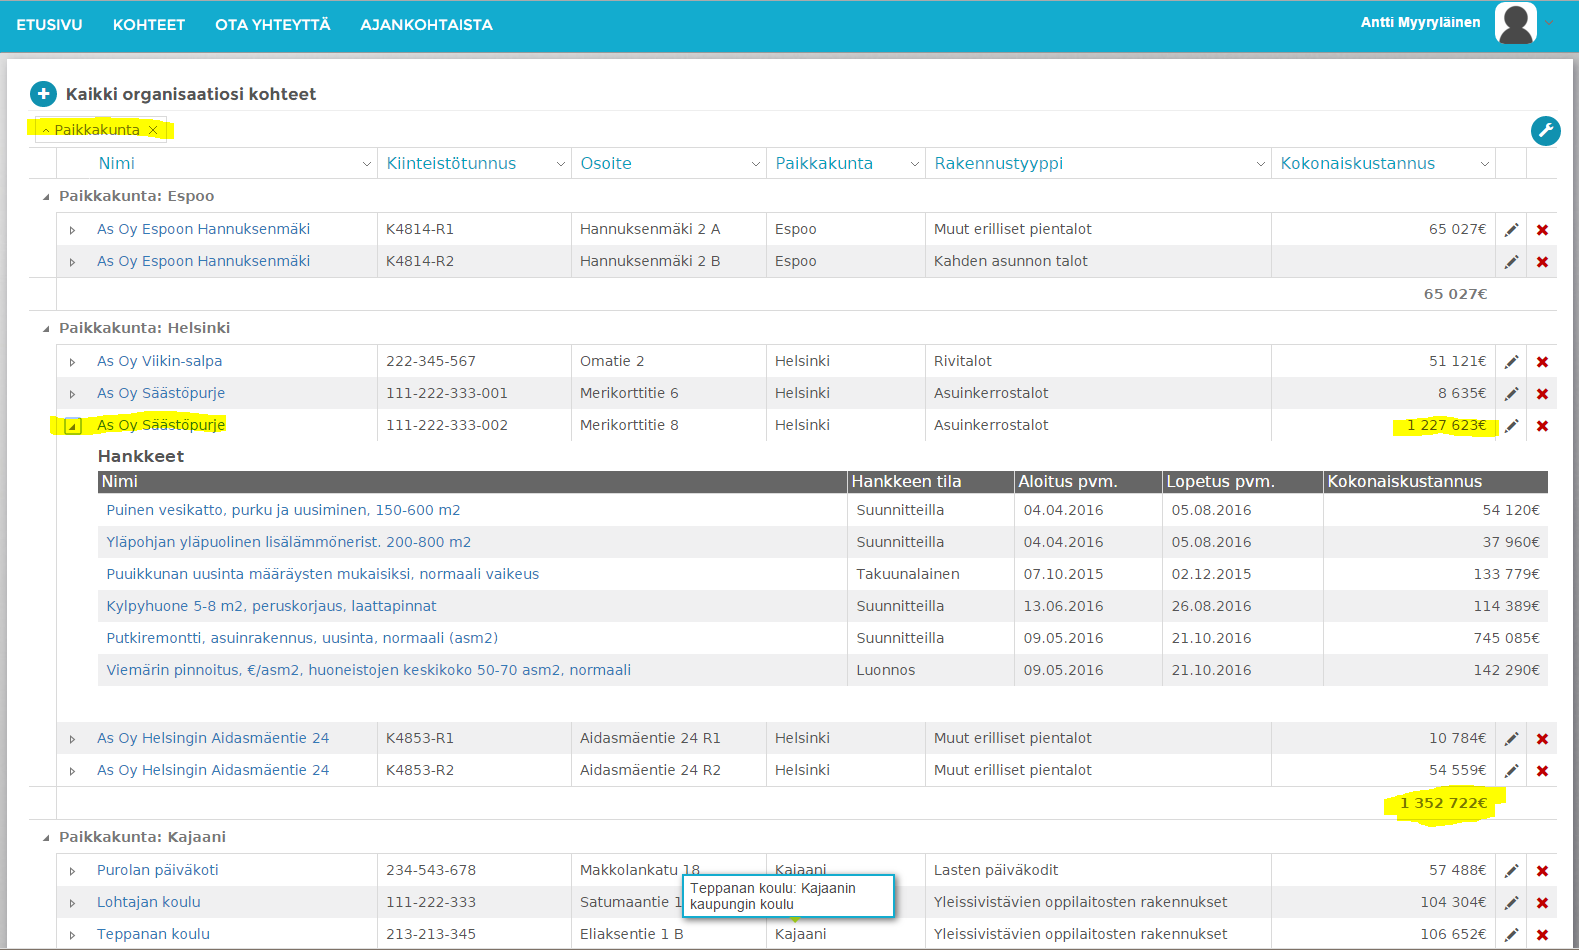Screen dimensions: 1579x950
Task: Open Puinen vesikatto project link
Action: tap(283, 510)
